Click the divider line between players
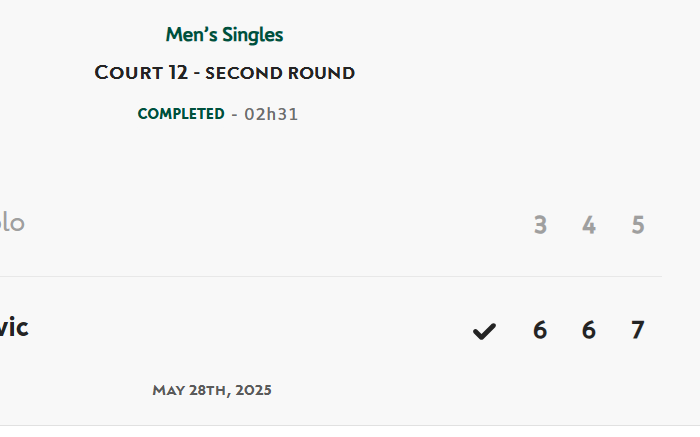700x437 pixels. coord(331,276)
